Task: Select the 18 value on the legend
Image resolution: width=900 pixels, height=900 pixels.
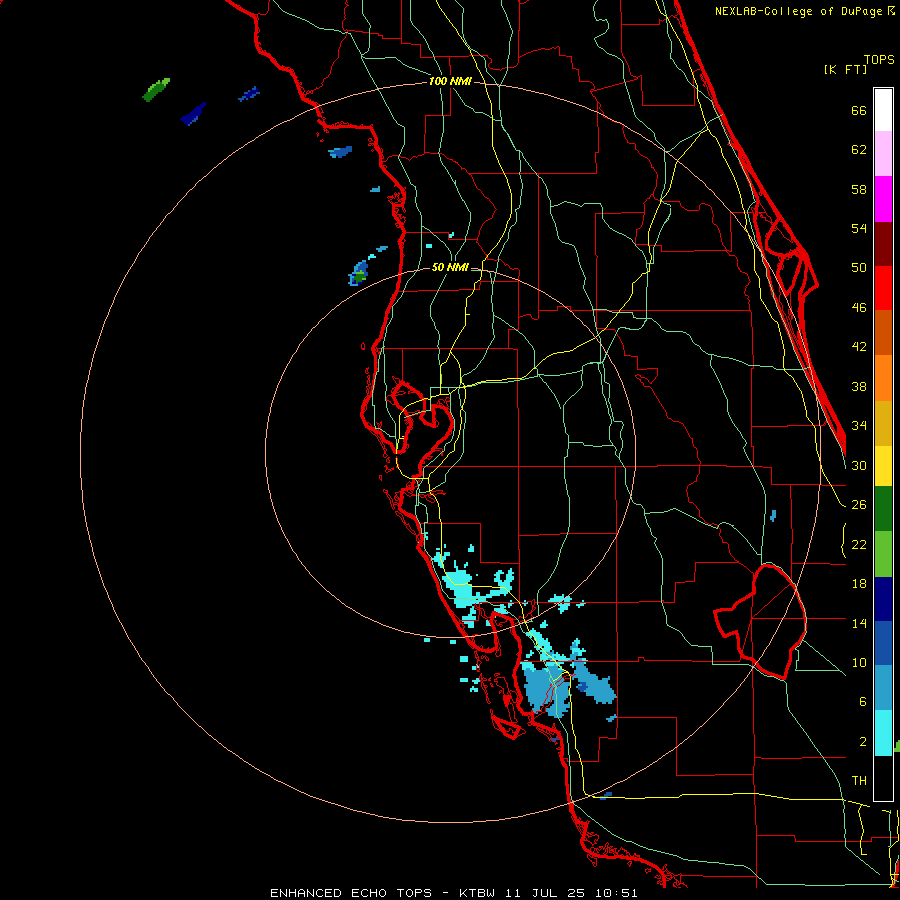Action: point(859,584)
